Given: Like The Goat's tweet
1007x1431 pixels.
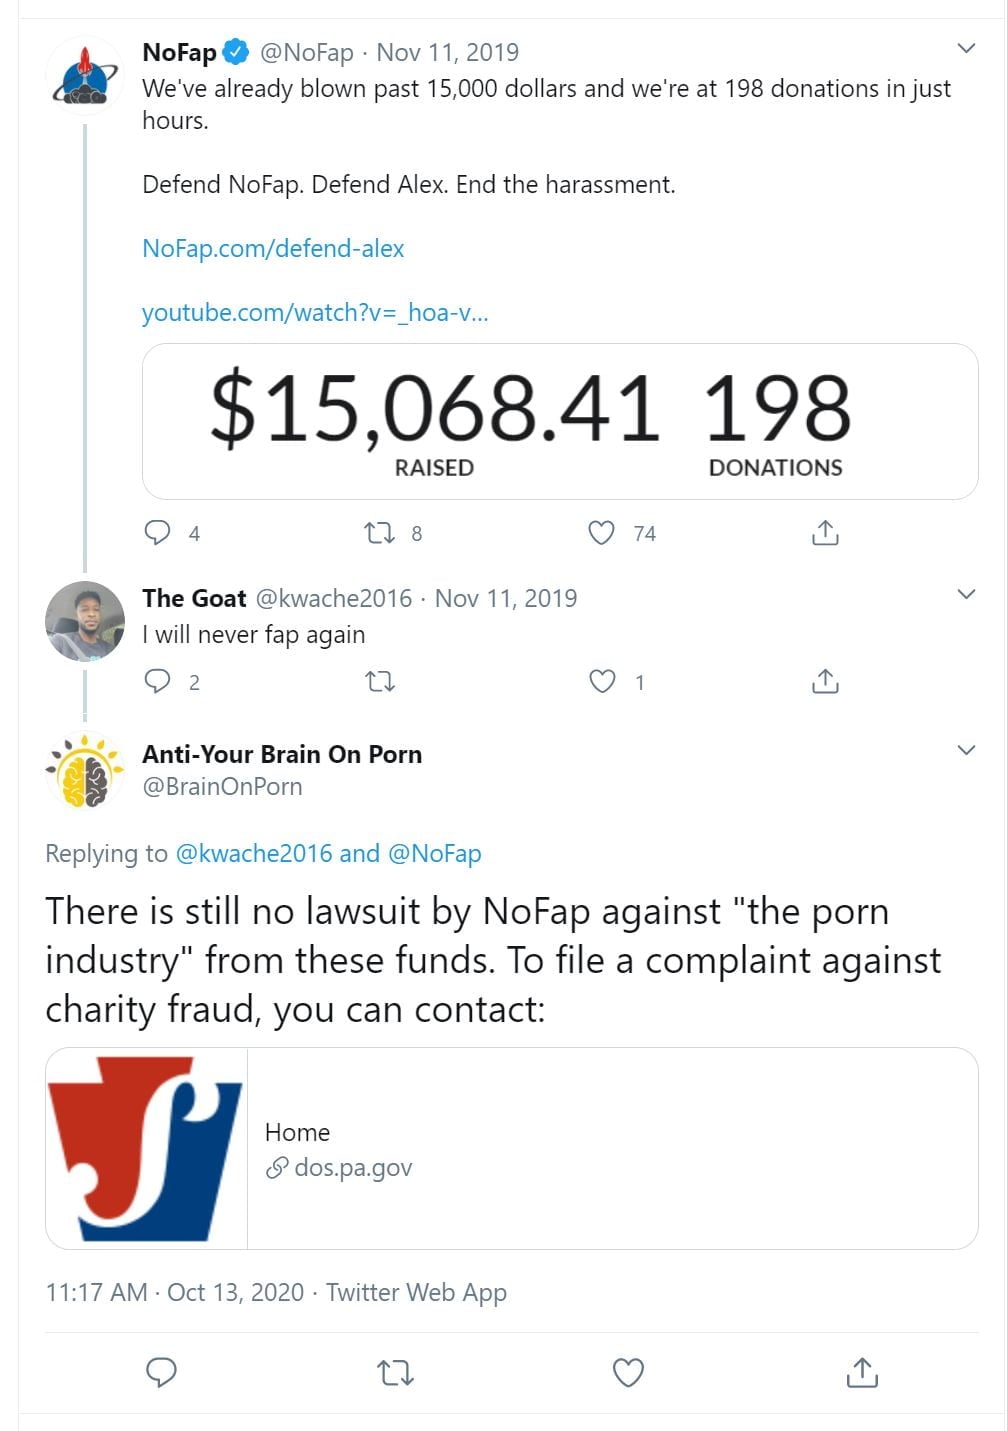Looking at the screenshot, I should click(602, 682).
